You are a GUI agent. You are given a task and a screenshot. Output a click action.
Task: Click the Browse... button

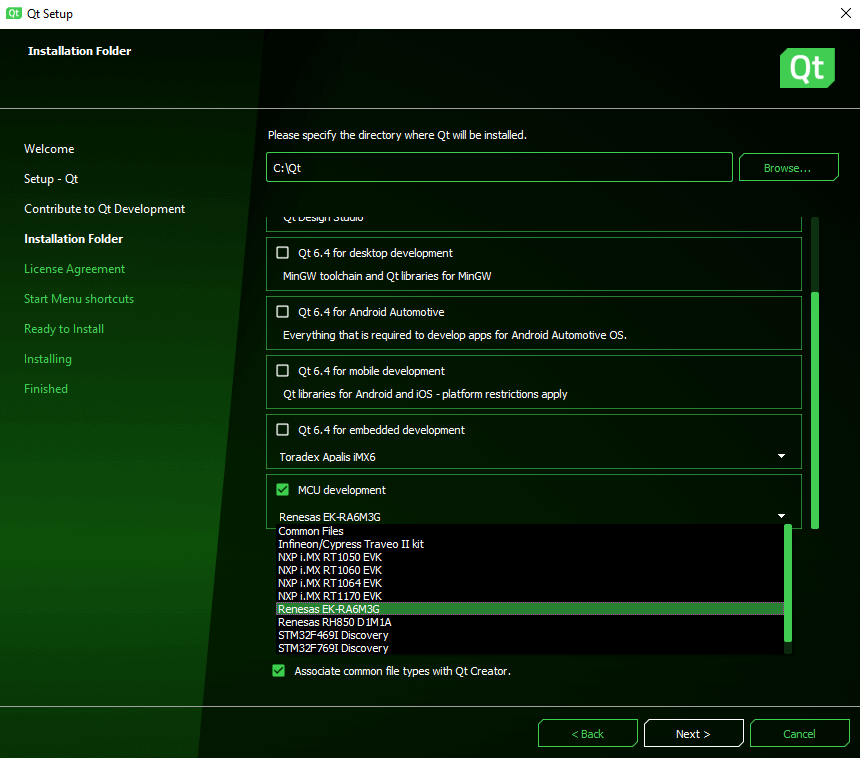[788, 168]
